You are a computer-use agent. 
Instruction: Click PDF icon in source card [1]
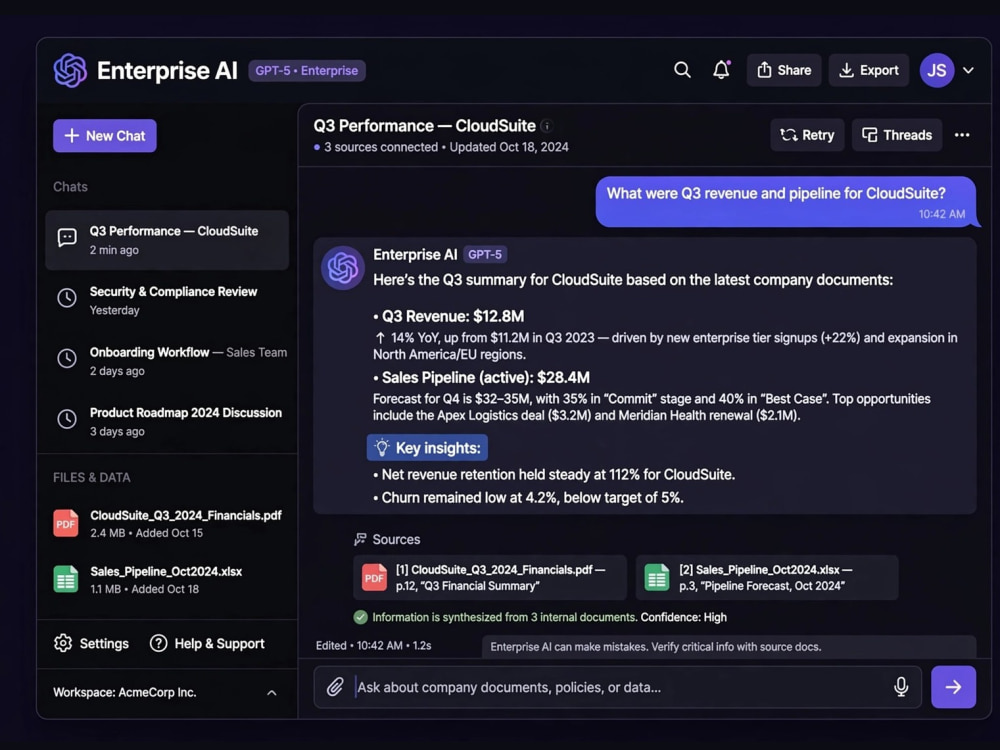(x=374, y=578)
